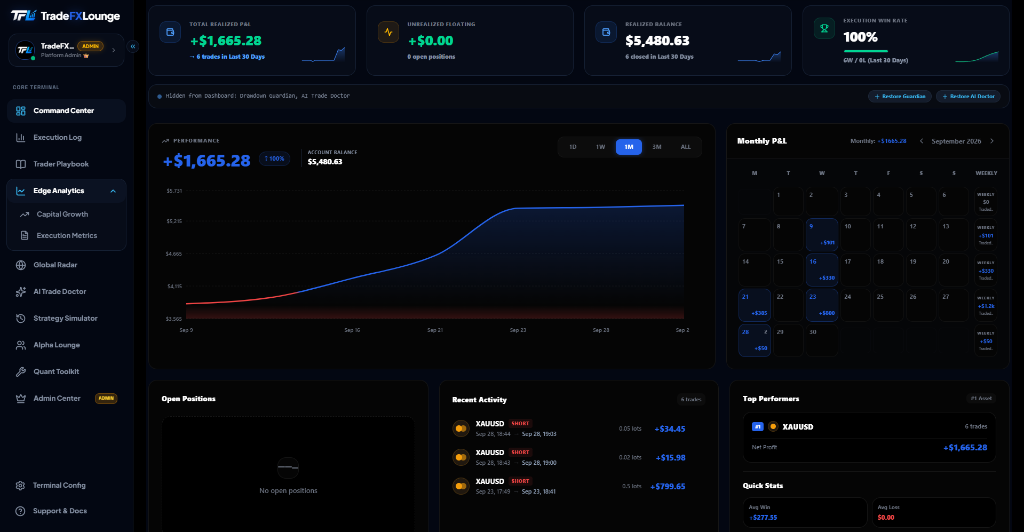Click the Command Center grid icon
This screenshot has height=532, width=1024.
point(21,111)
